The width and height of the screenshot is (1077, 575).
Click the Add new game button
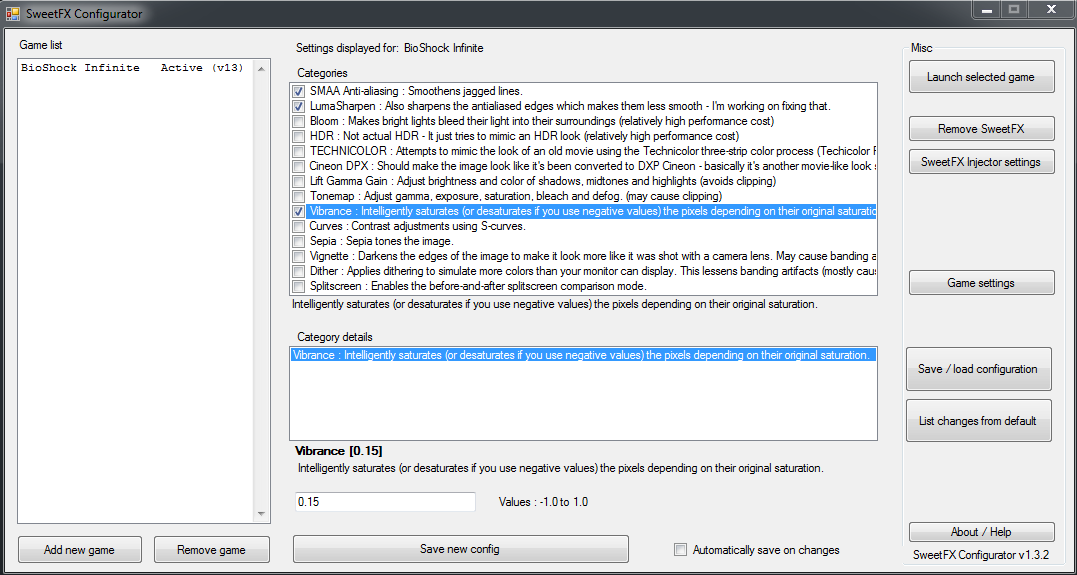coord(80,550)
